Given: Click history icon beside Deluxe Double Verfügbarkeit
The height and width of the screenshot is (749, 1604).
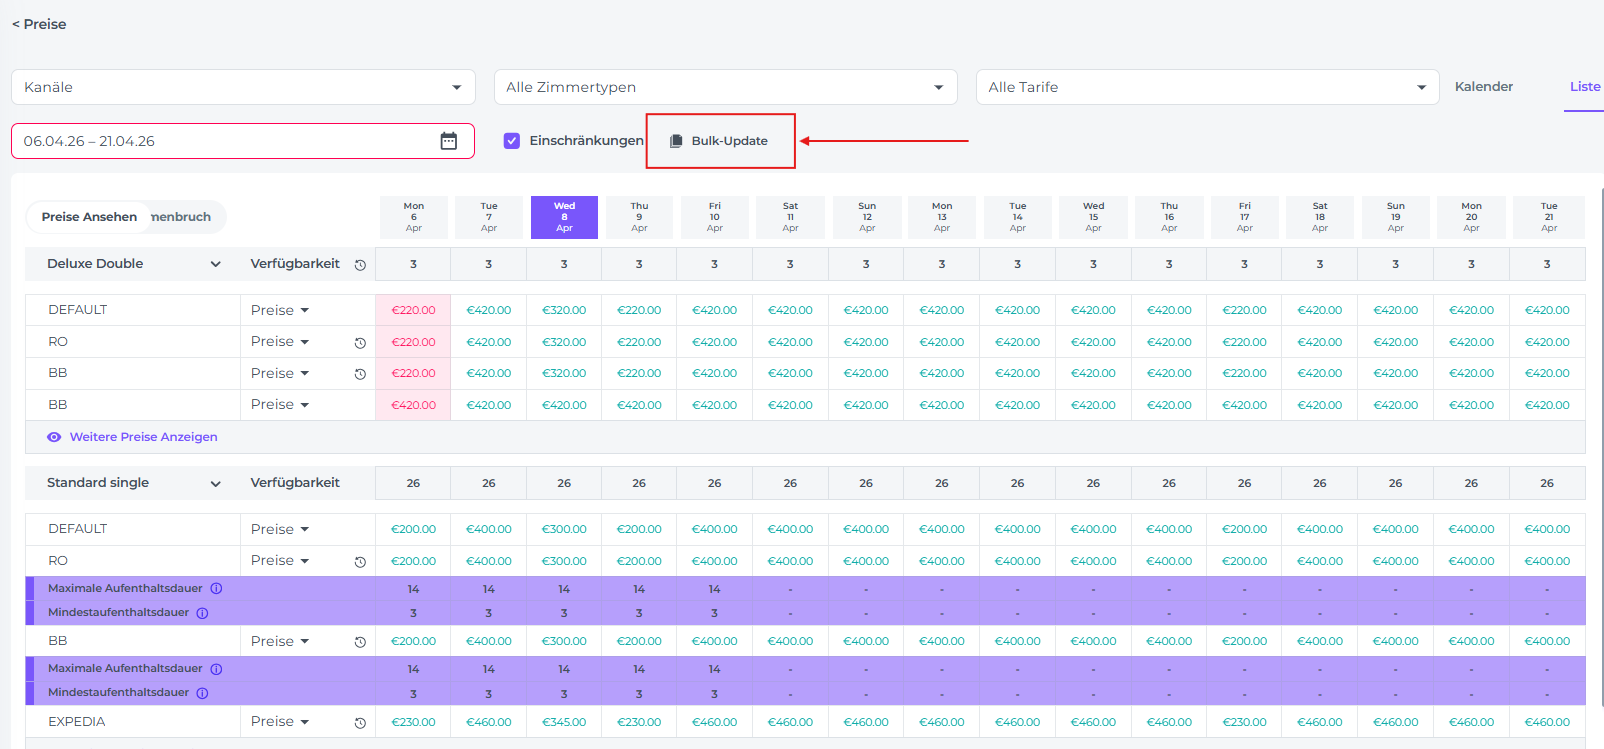Looking at the screenshot, I should click(x=360, y=265).
